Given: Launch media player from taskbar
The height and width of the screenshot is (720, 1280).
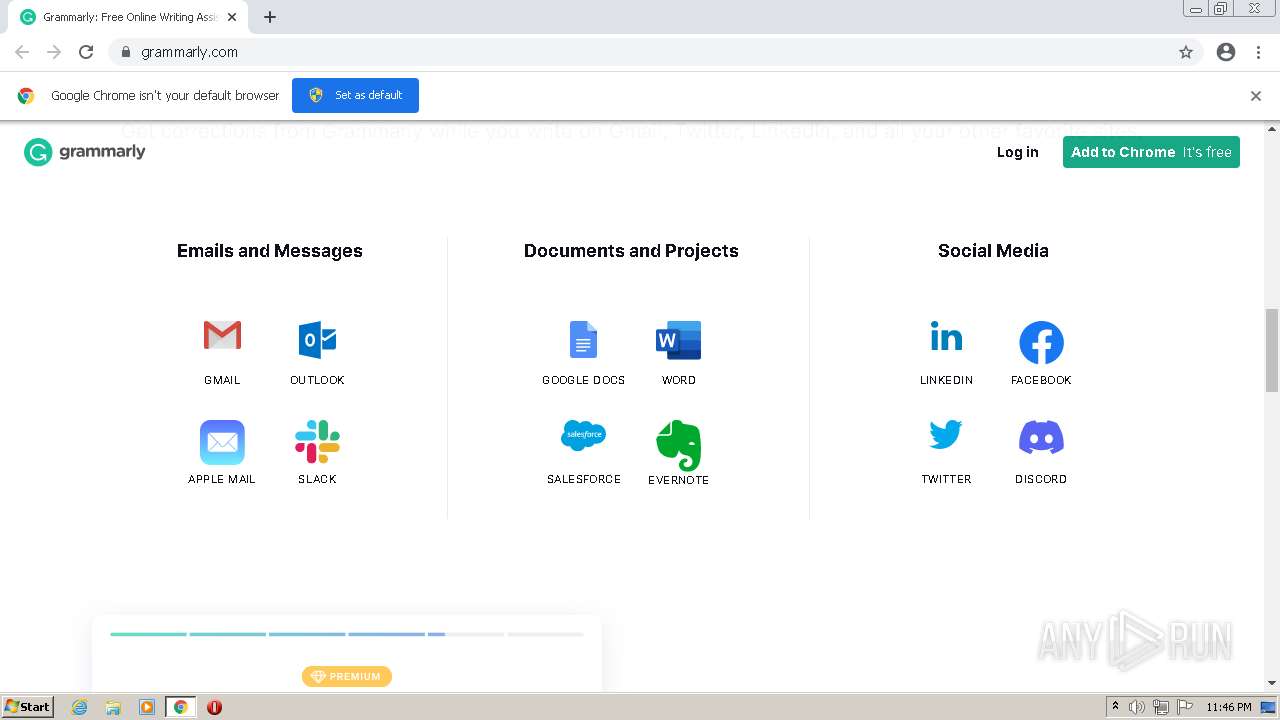Looking at the screenshot, I should 147,707.
